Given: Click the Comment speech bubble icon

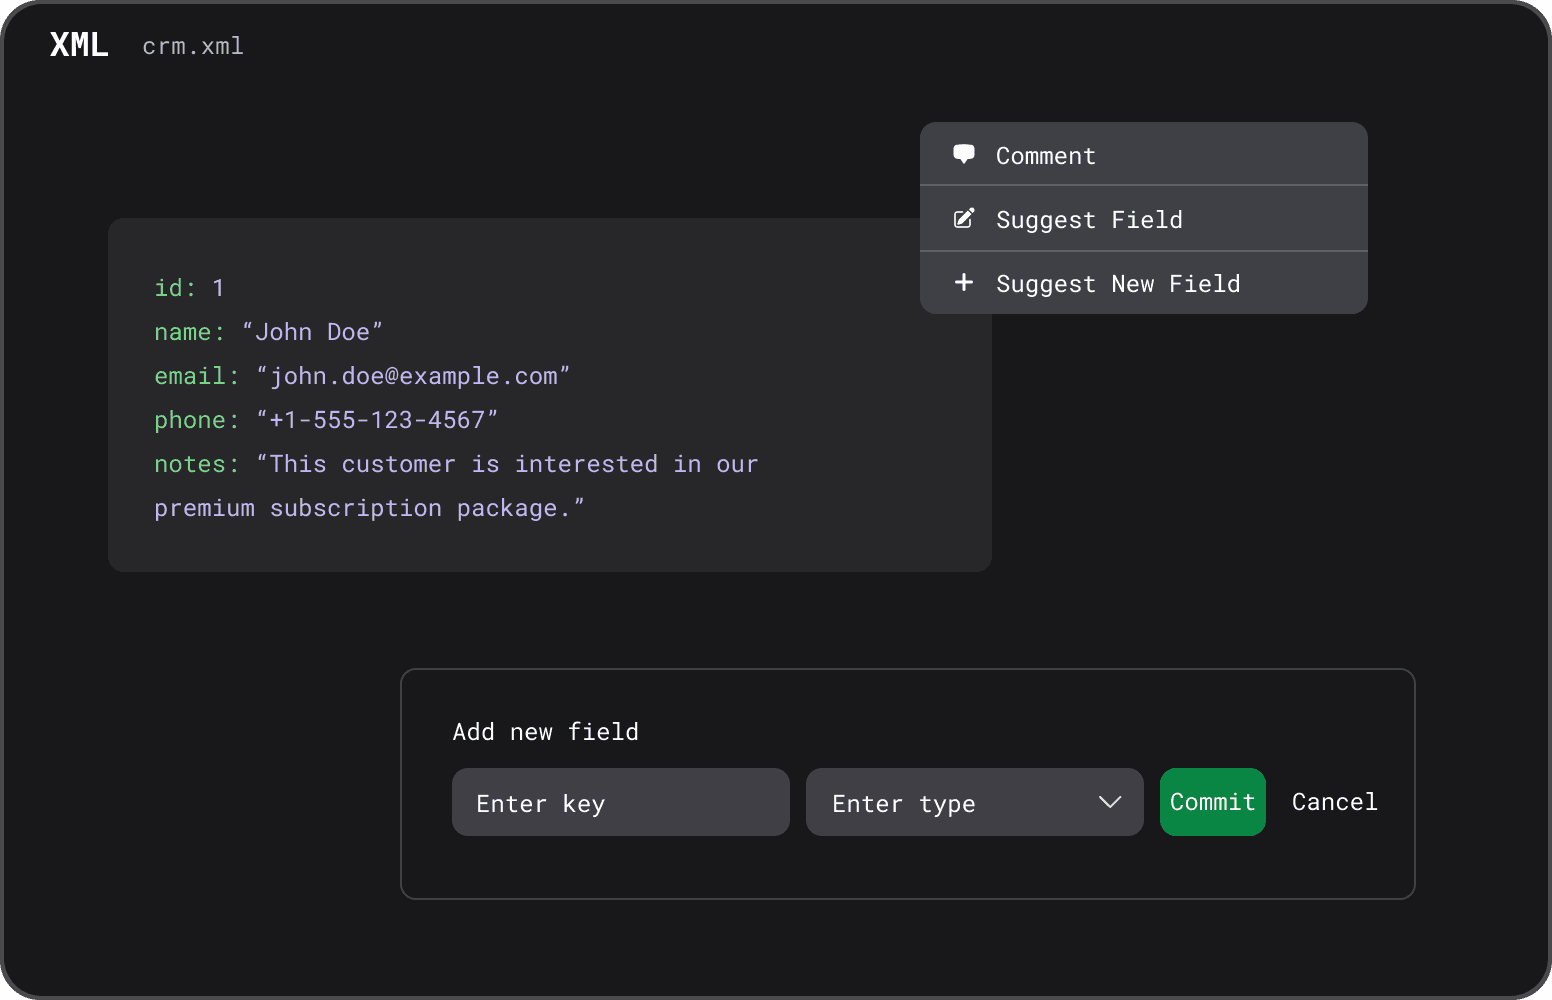Looking at the screenshot, I should (964, 154).
